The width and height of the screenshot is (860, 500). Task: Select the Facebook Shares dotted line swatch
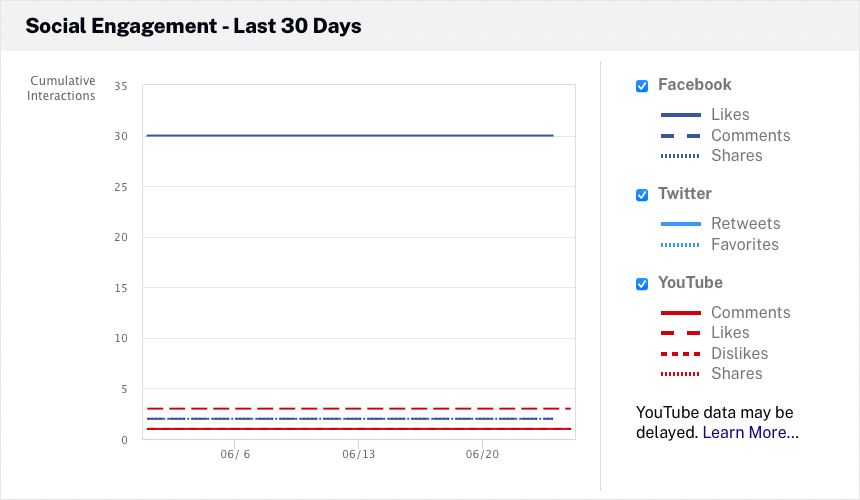(680, 156)
